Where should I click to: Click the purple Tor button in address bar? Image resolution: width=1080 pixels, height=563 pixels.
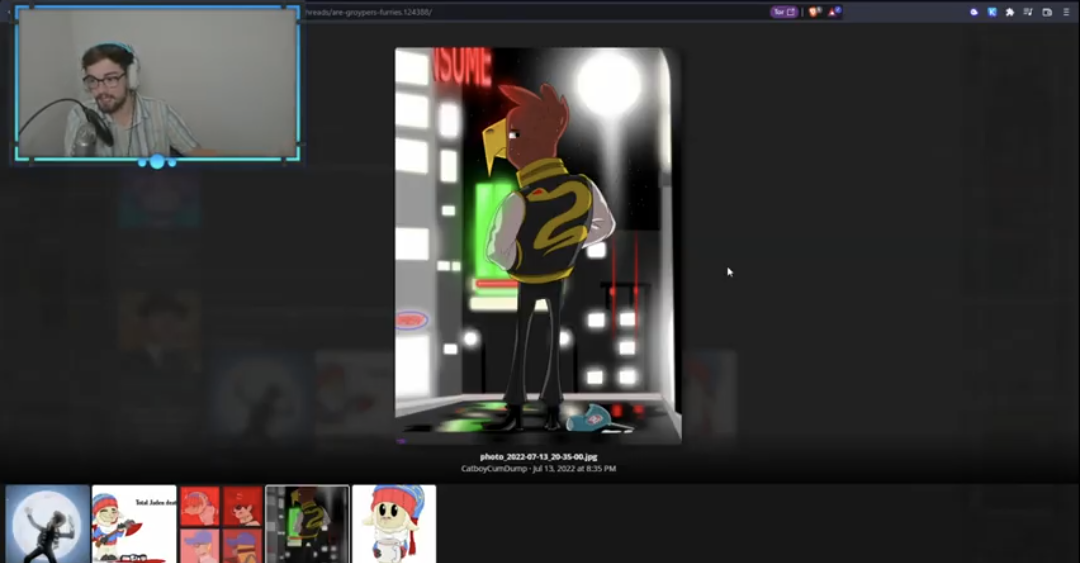coord(784,12)
